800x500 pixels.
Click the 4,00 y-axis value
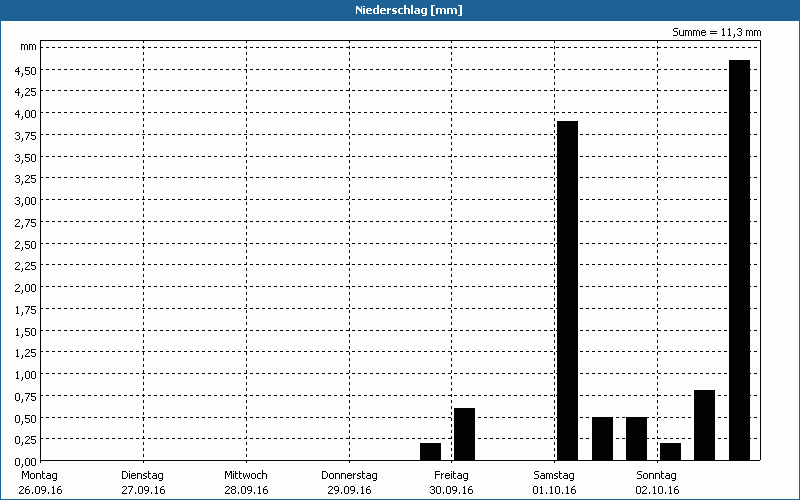(26, 114)
